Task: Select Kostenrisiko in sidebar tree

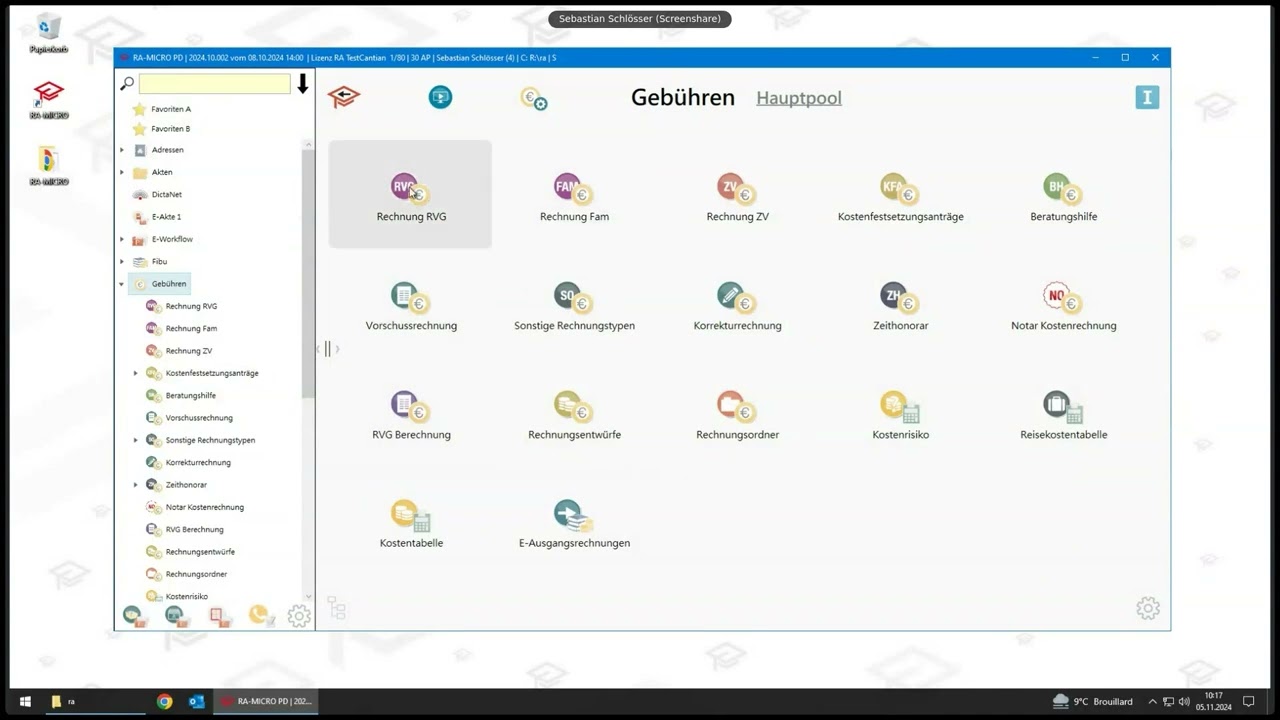Action: coord(186,597)
